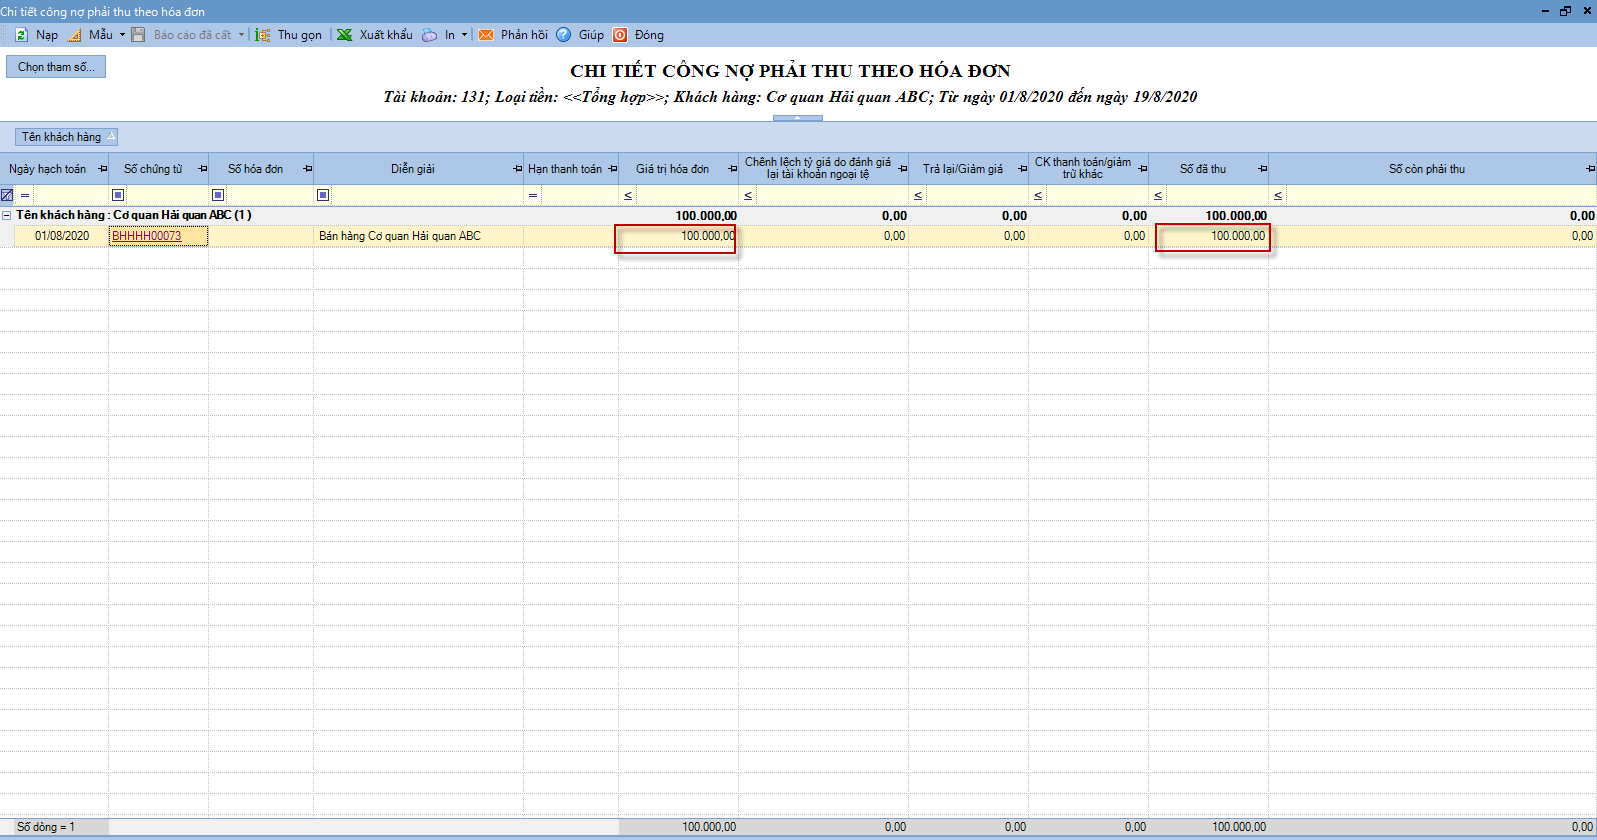Click the Số còn phải thu column header
The width and height of the screenshot is (1597, 840).
pyautogui.click(x=1426, y=169)
